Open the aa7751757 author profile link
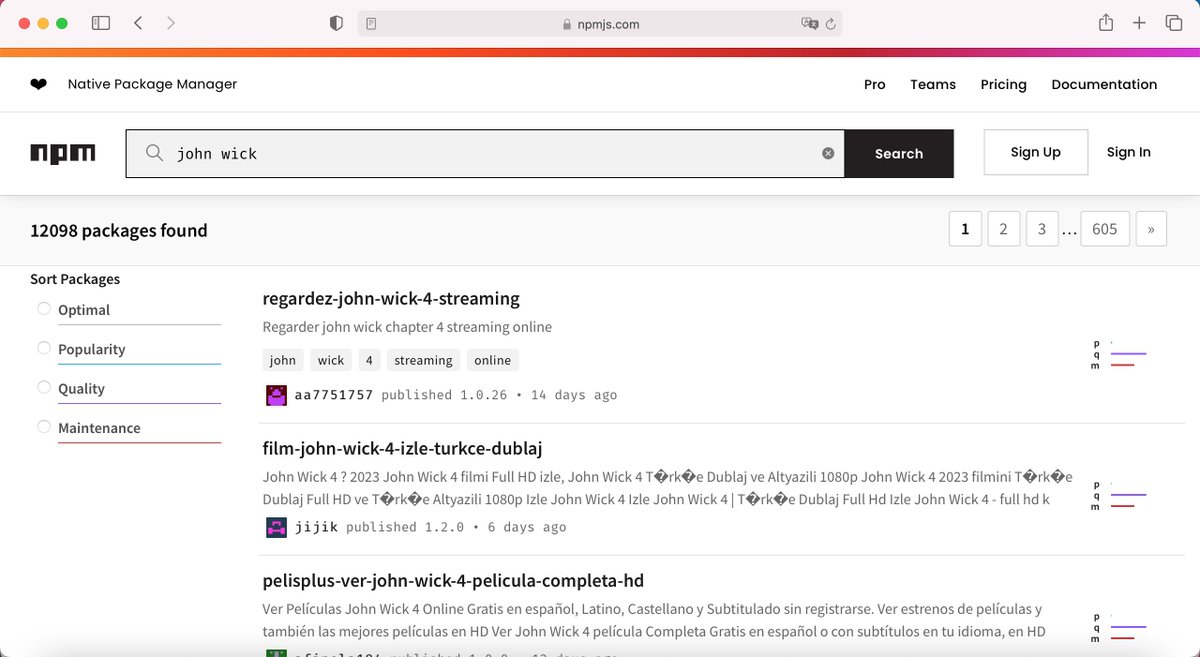This screenshot has width=1200, height=657. point(334,395)
